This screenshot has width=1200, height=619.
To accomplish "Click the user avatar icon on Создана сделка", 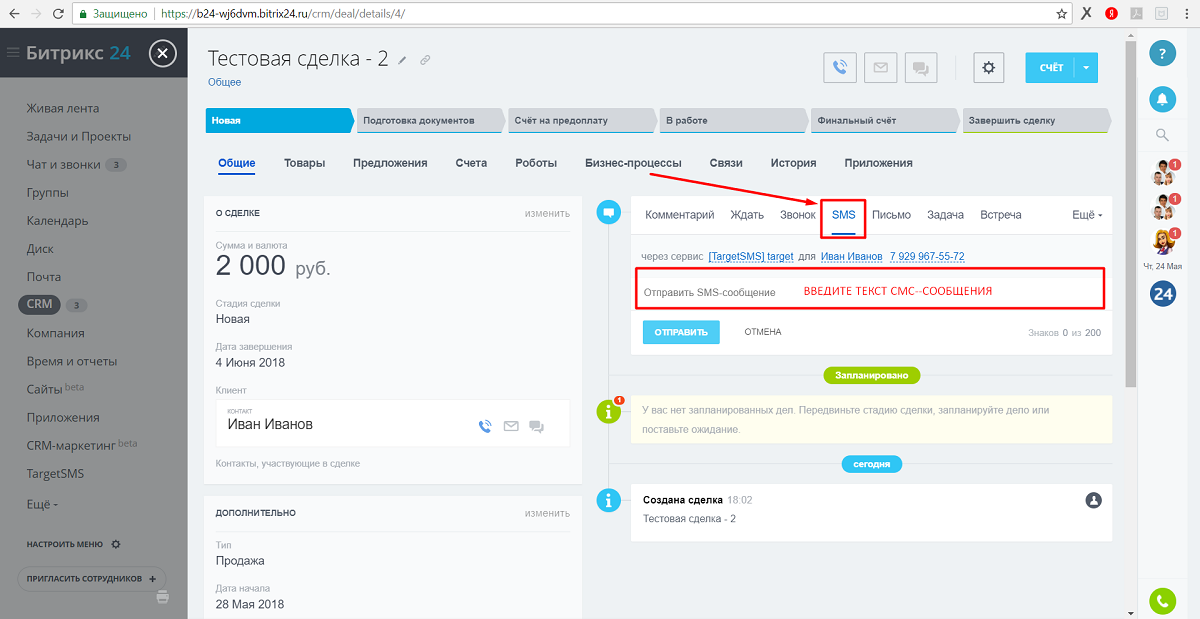I will (1093, 499).
